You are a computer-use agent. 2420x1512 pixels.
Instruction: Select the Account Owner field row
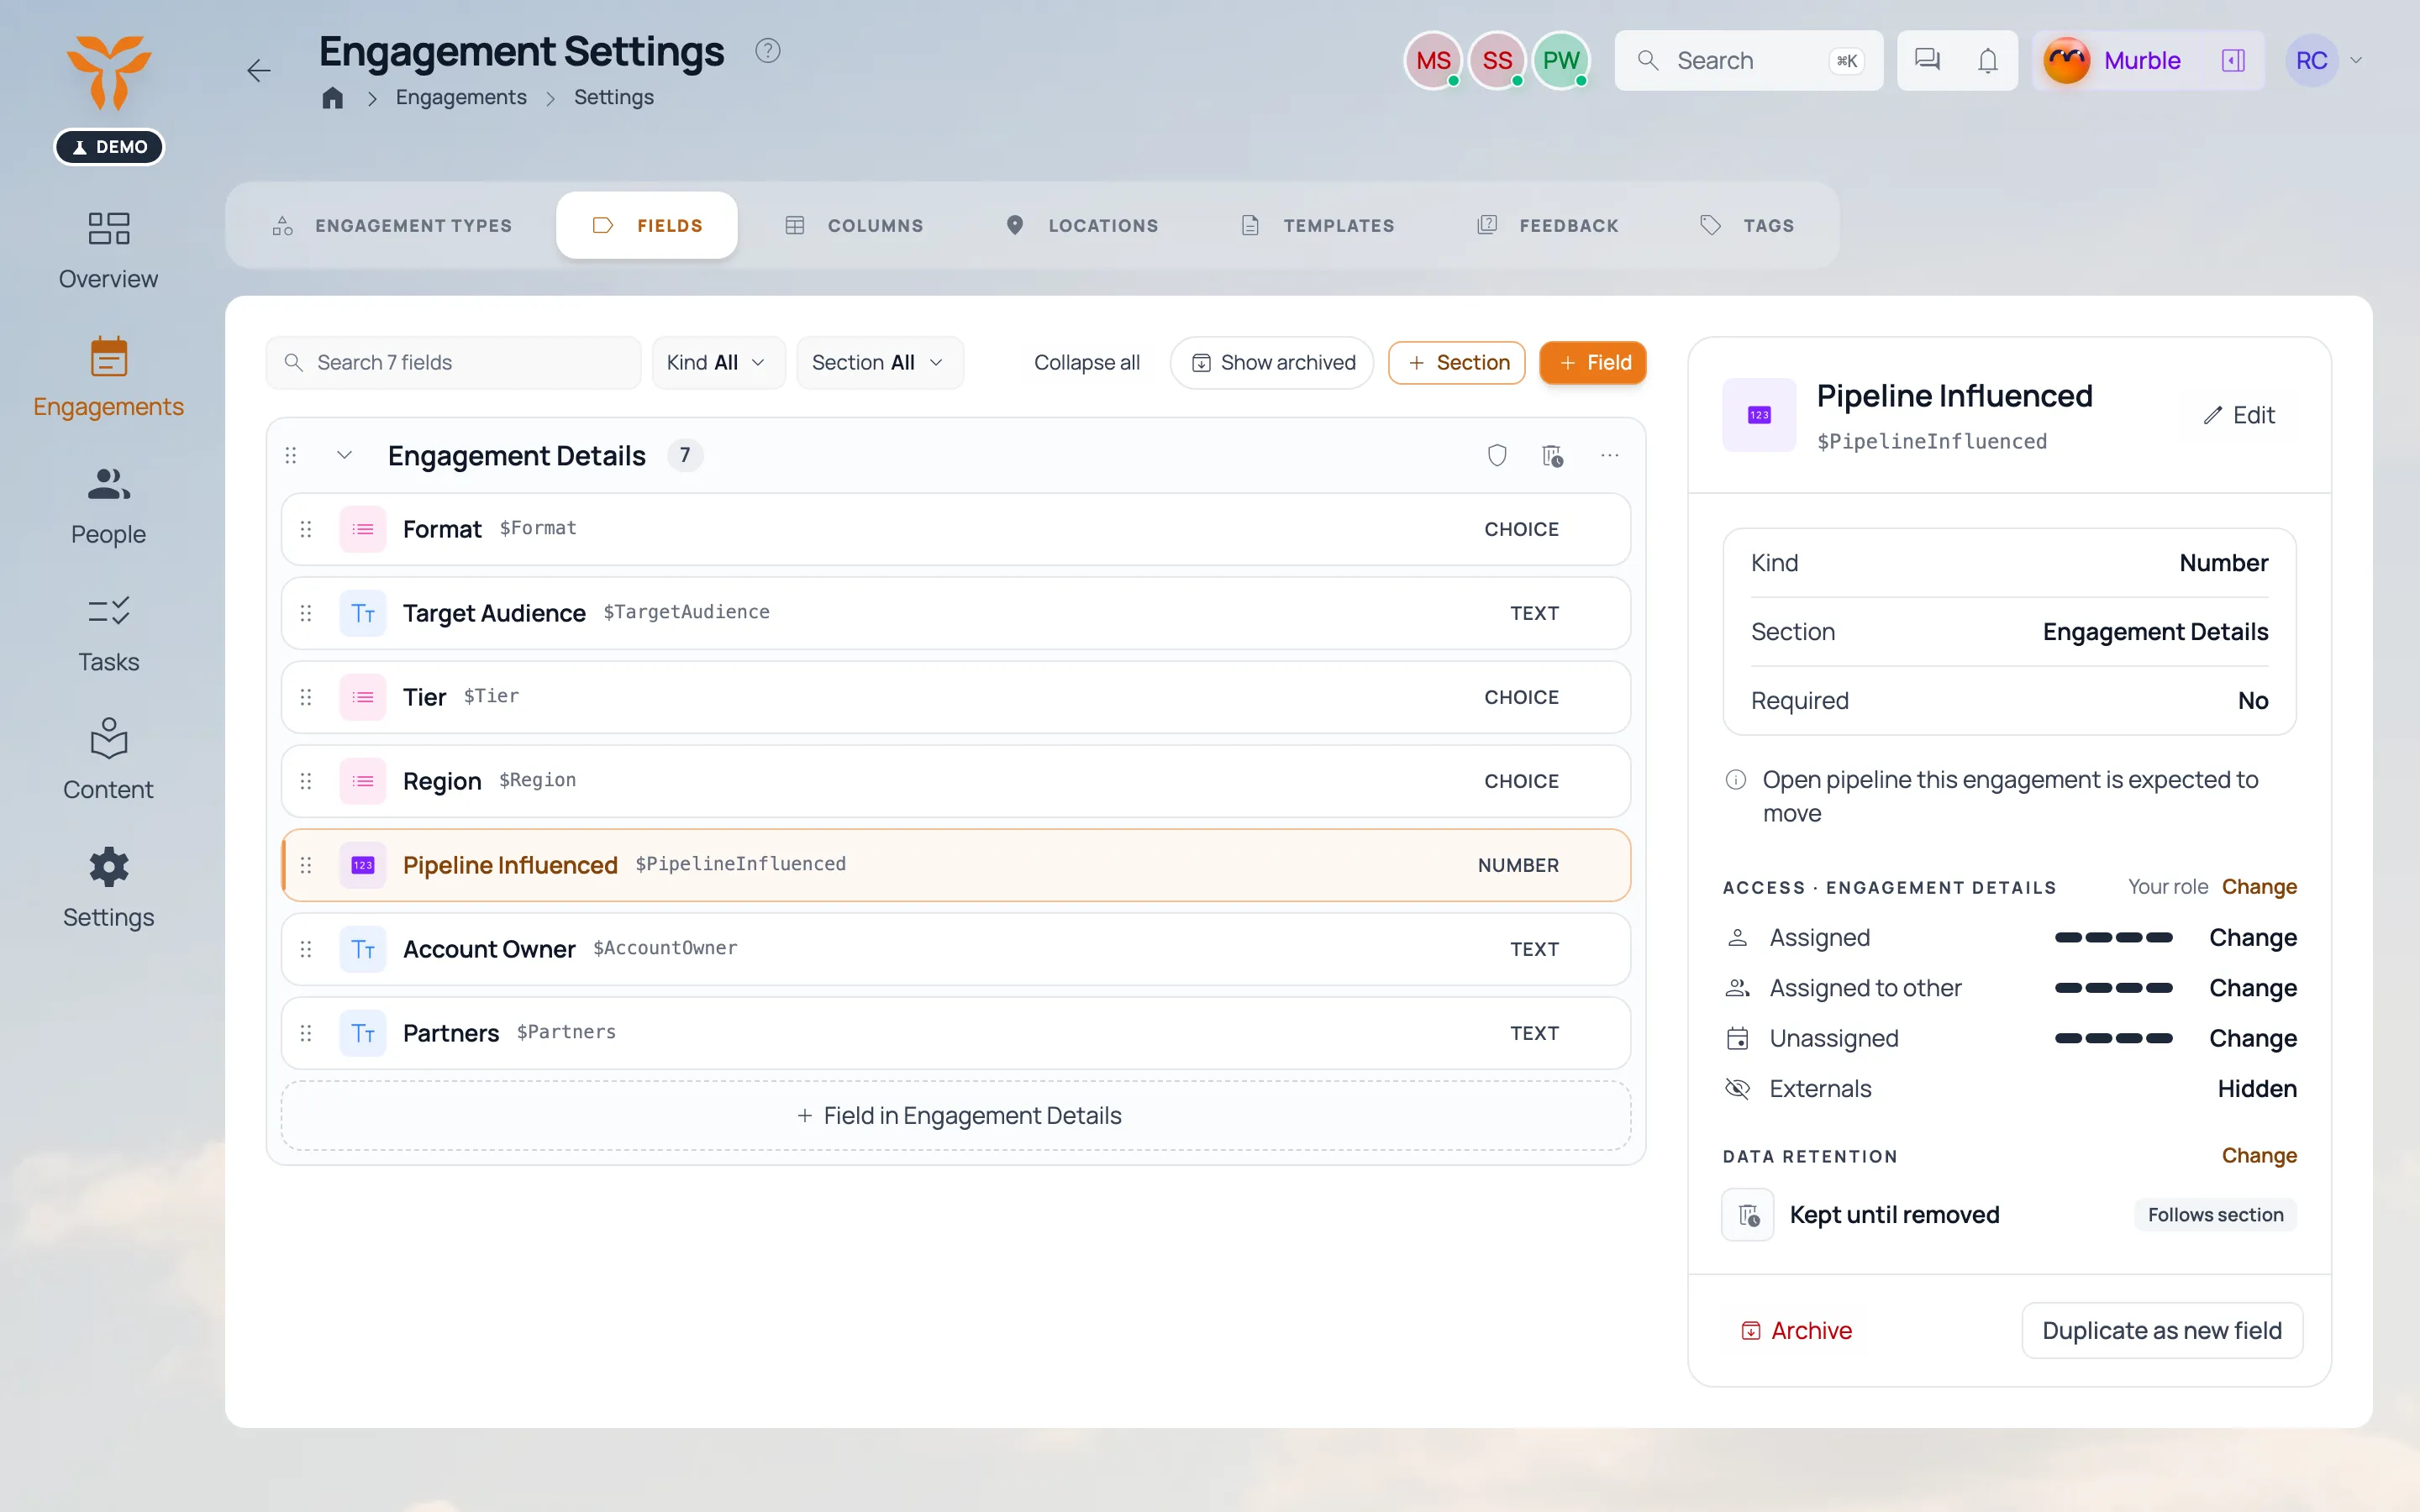[x=955, y=949]
